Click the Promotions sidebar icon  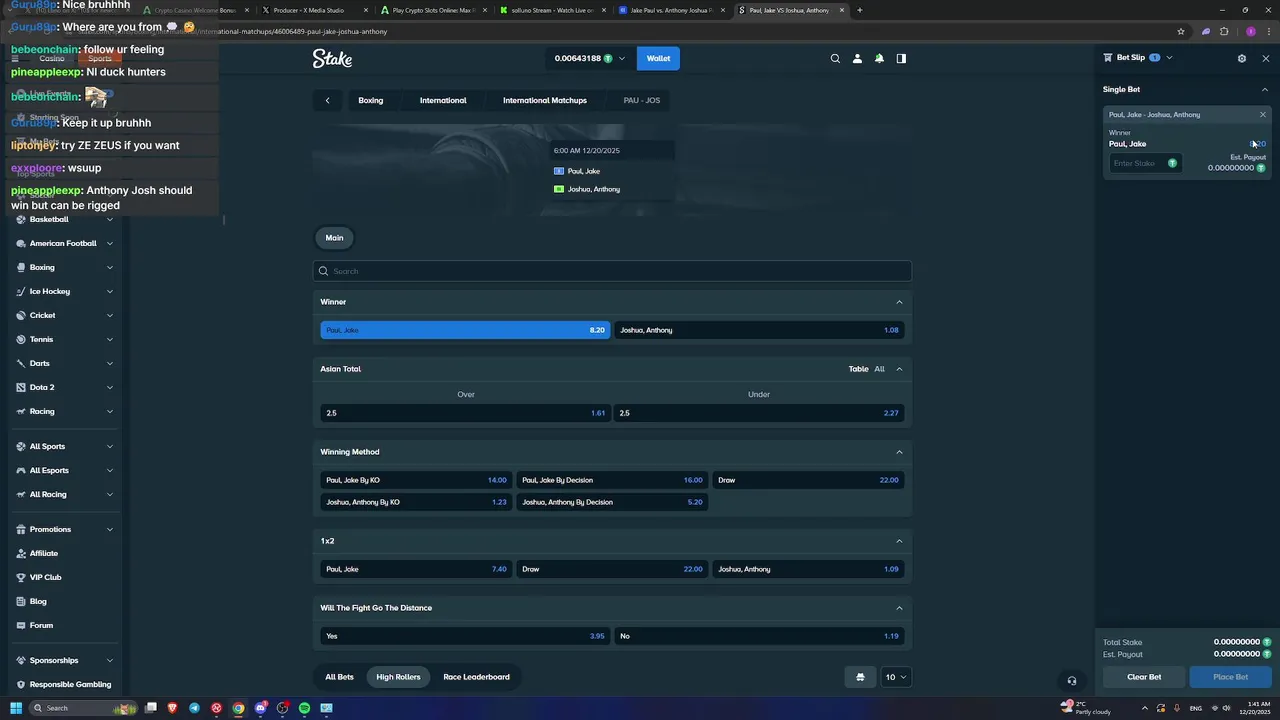pos(21,529)
